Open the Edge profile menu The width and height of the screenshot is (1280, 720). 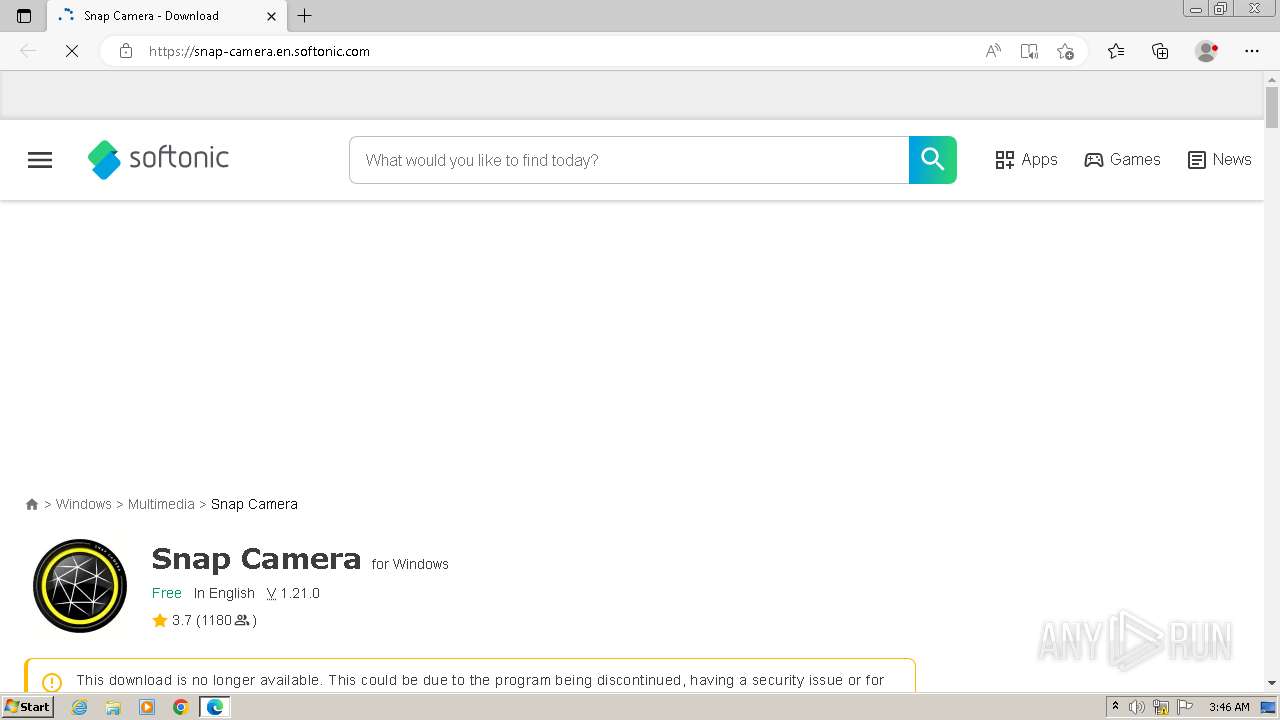1206,51
